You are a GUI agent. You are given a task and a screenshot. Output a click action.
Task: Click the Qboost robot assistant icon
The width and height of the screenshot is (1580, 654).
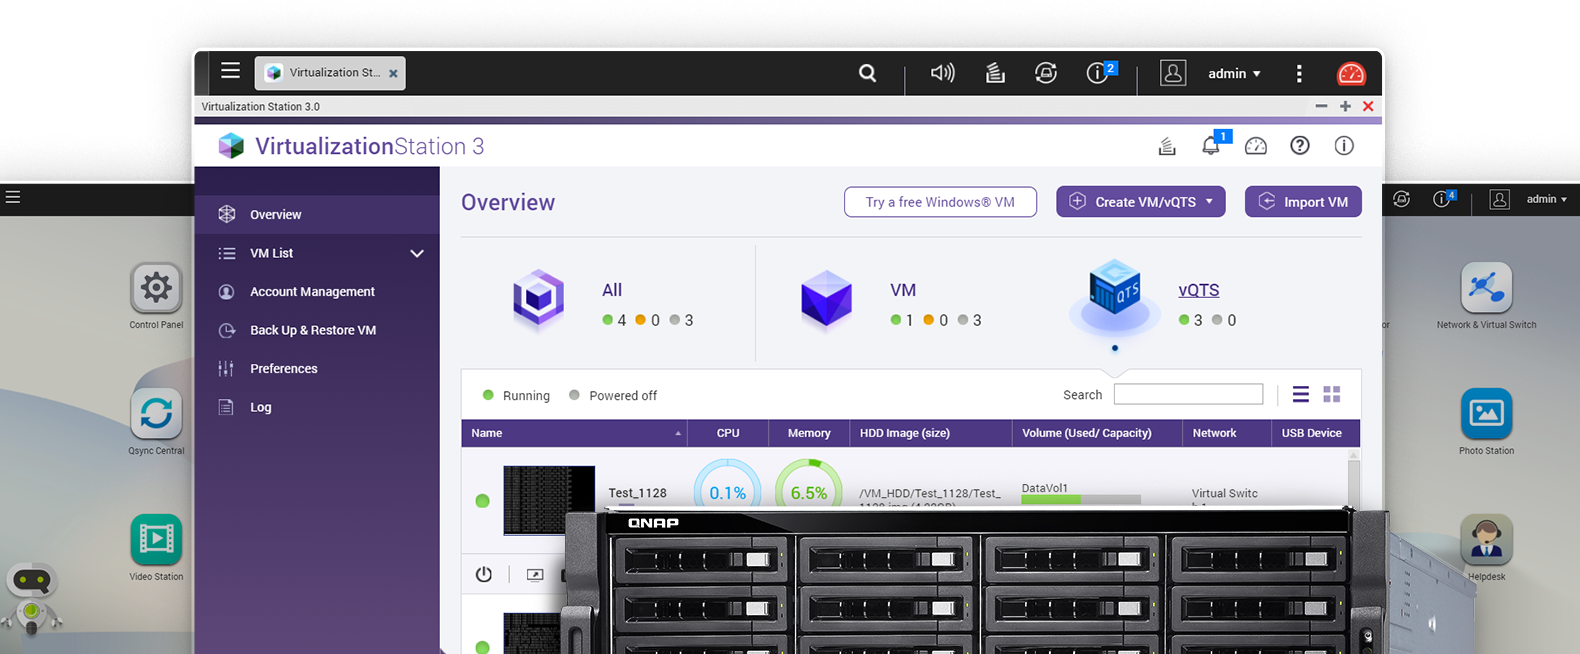[32, 598]
